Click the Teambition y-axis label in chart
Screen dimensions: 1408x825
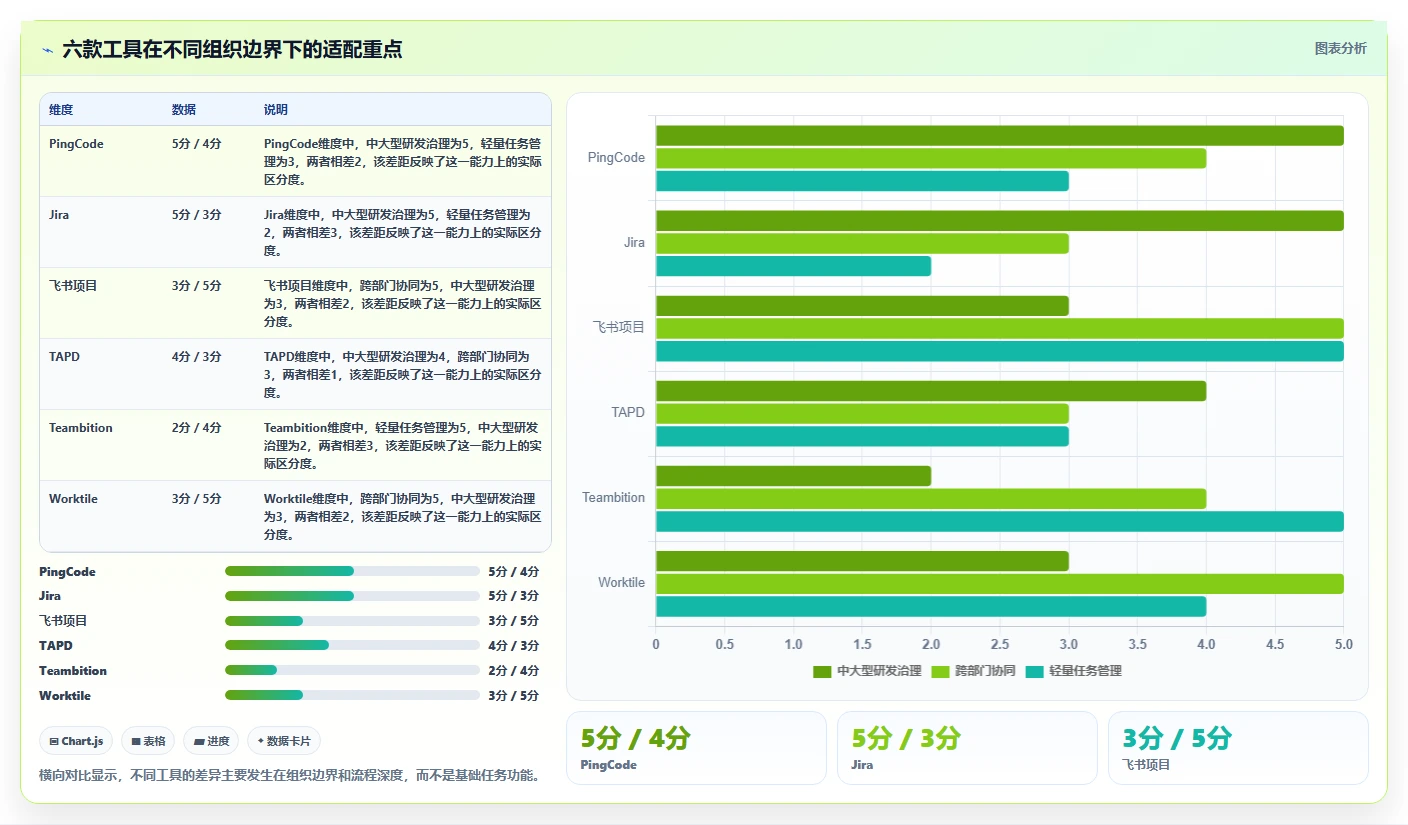point(614,498)
